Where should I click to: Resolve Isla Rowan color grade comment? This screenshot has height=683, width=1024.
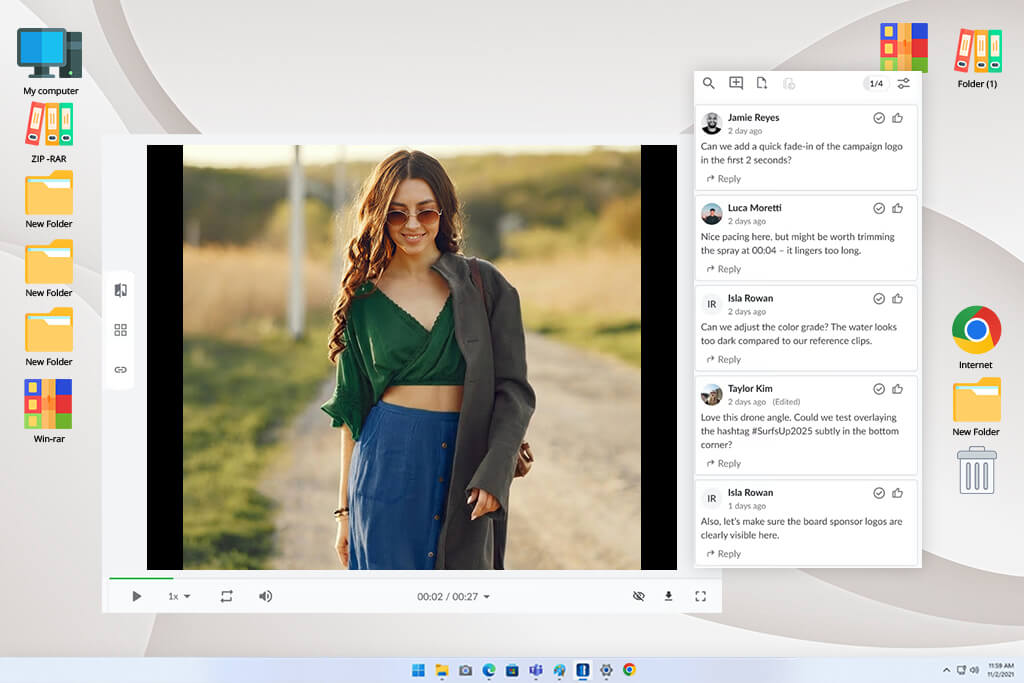879,298
